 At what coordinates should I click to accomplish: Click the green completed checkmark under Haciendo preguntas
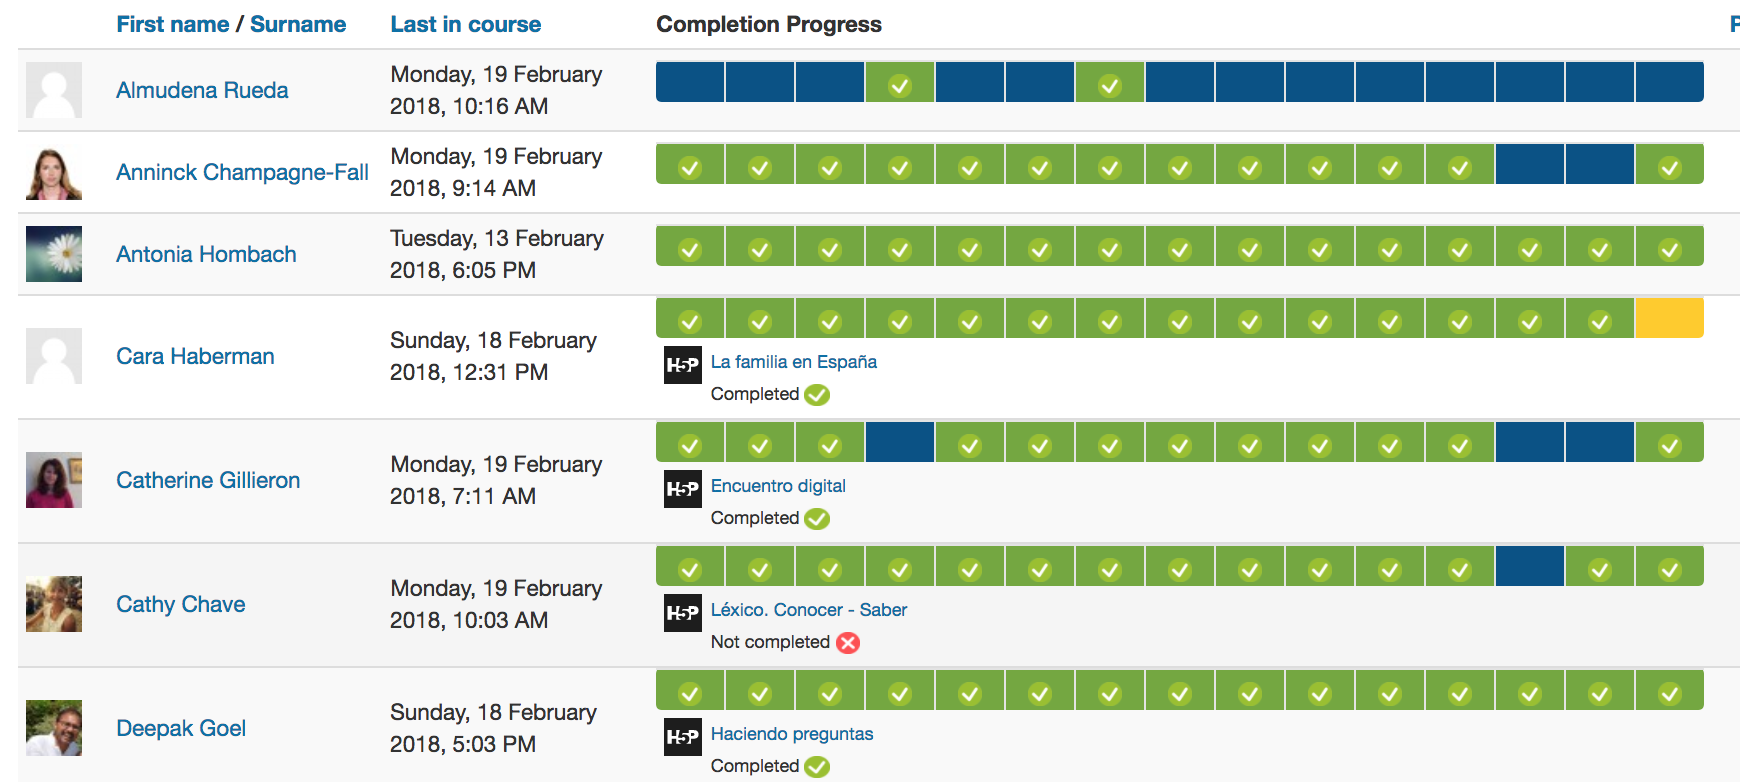click(x=817, y=767)
